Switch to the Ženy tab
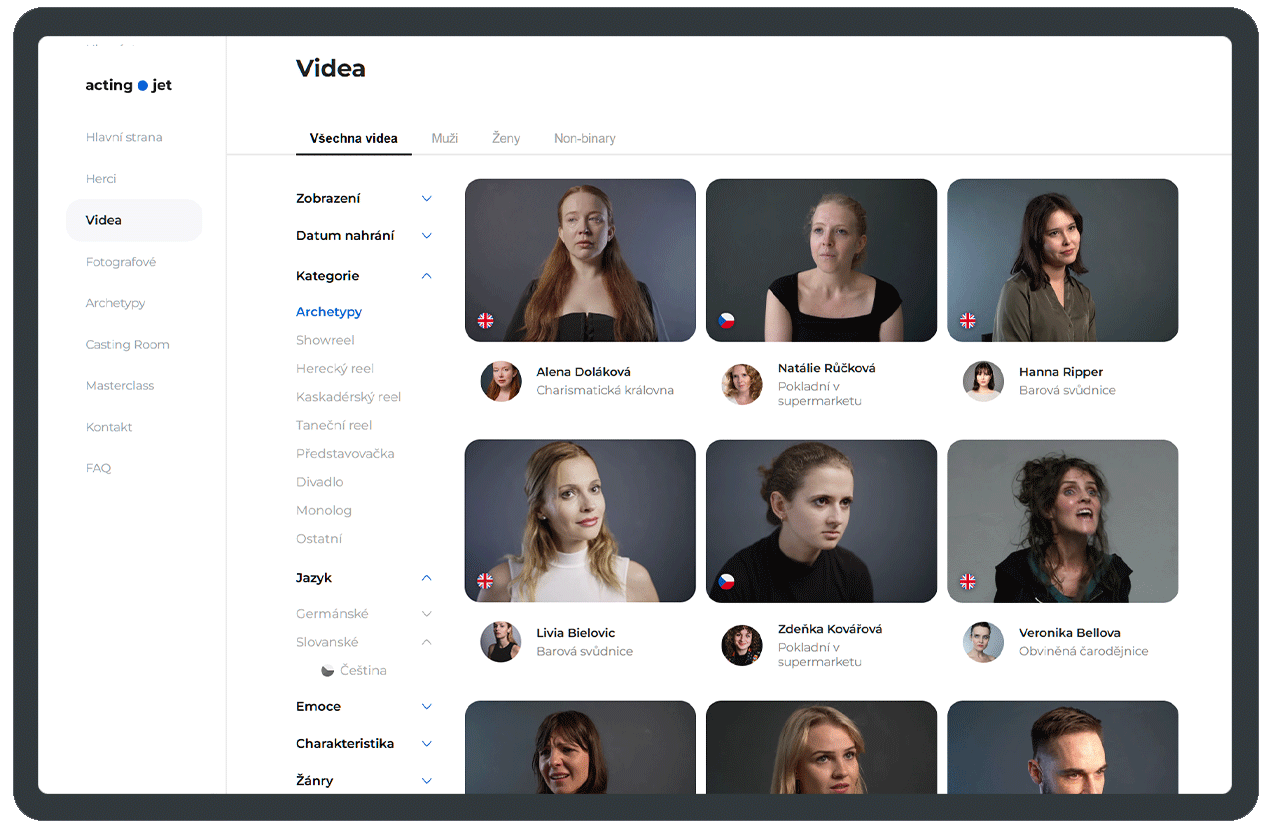Viewport: 1268px width, 836px height. pos(506,138)
